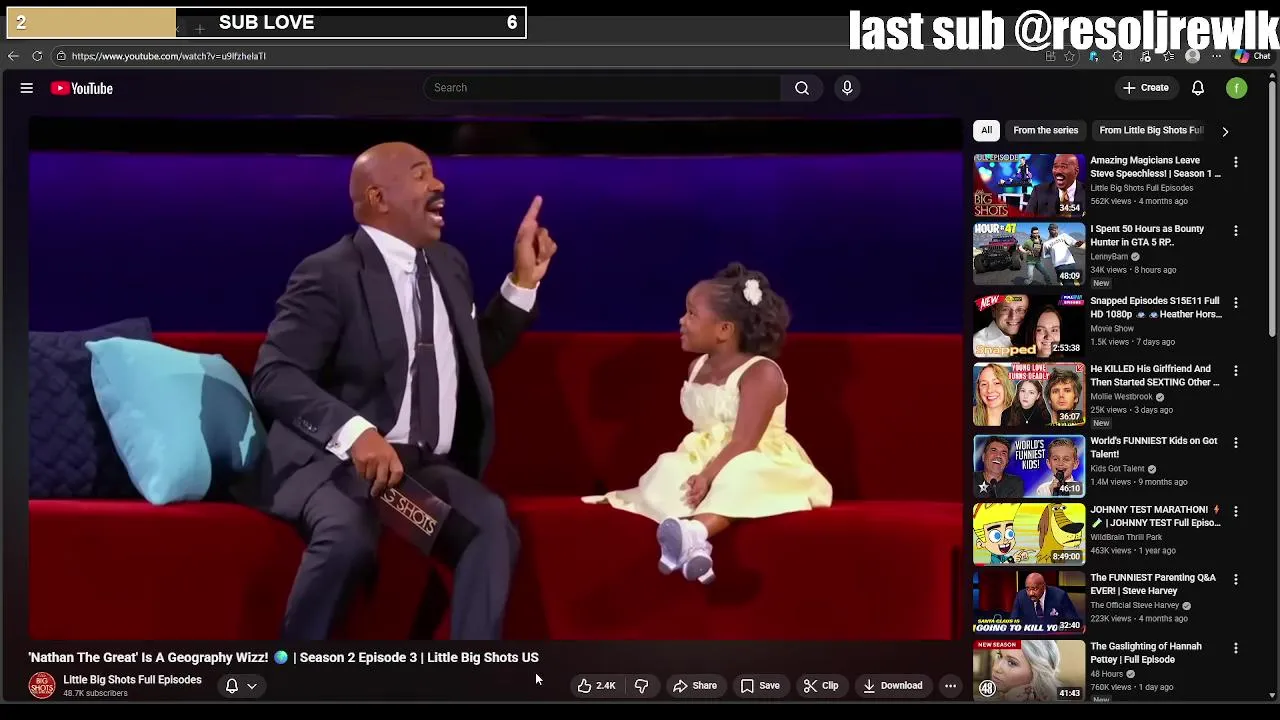
Task: Select the From the series chip
Action: (x=1046, y=130)
